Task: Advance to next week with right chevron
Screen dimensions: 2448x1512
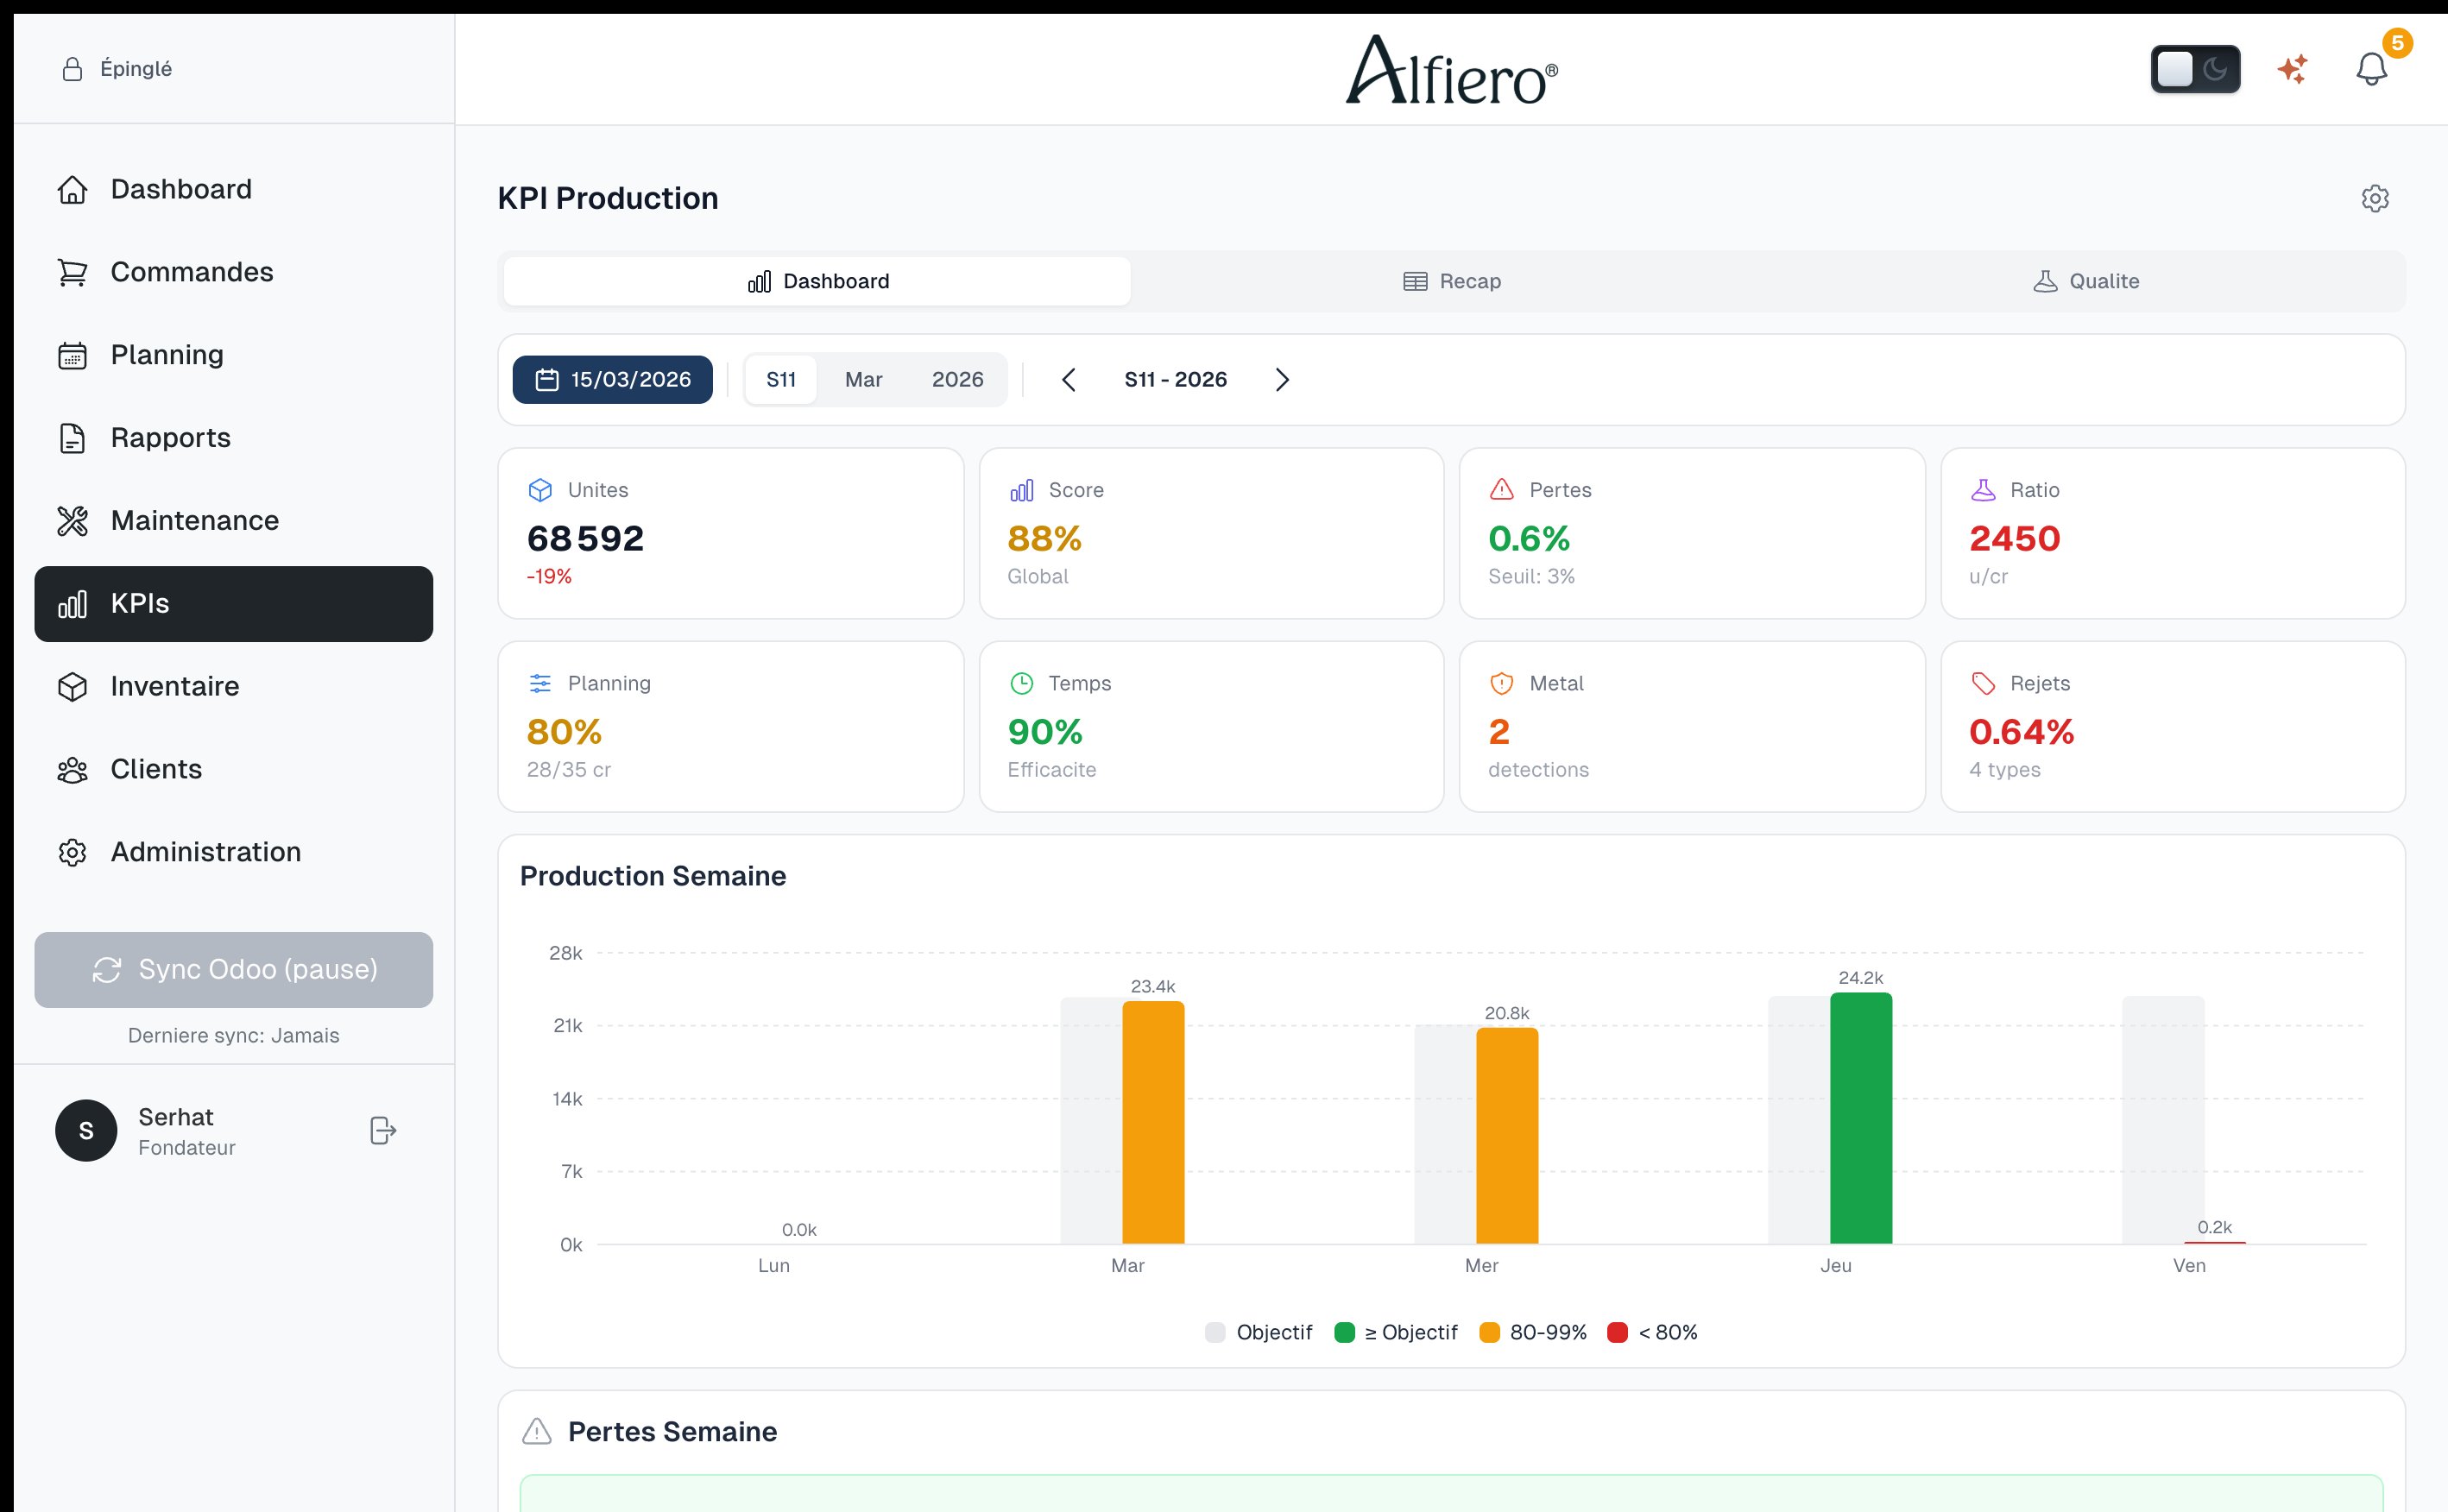Action: tap(1282, 379)
